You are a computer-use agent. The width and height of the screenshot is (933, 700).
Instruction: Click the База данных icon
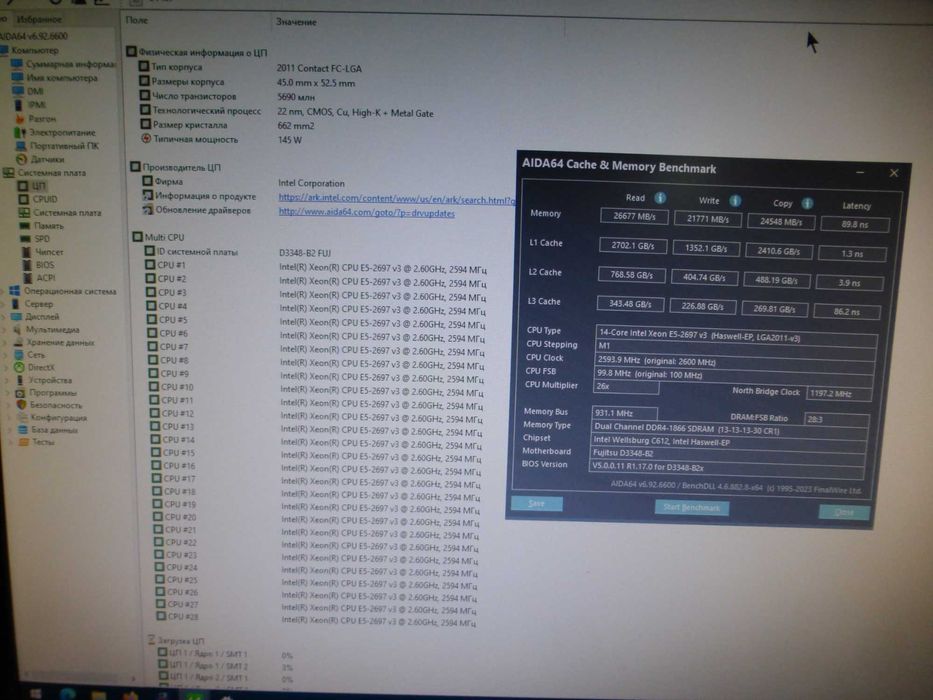[x=23, y=430]
